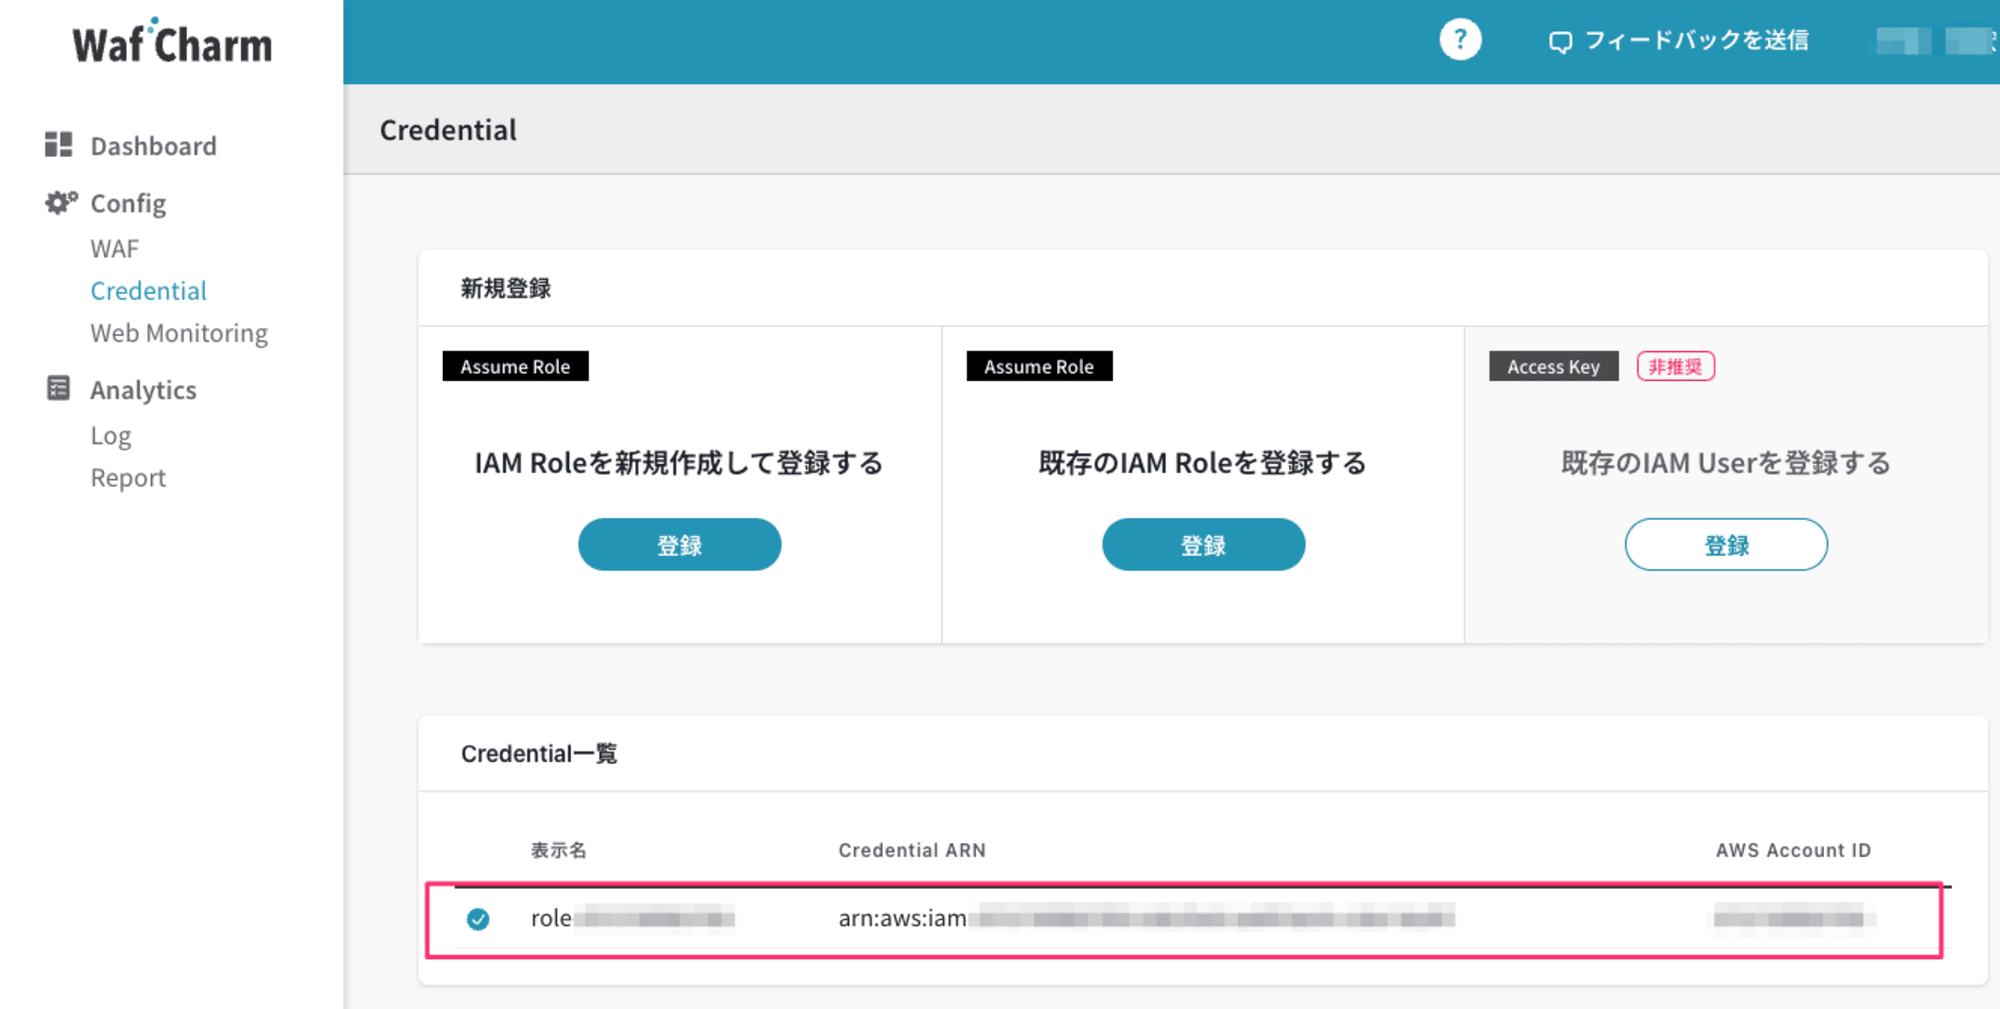Click the first card's Assume Role badge

(515, 366)
